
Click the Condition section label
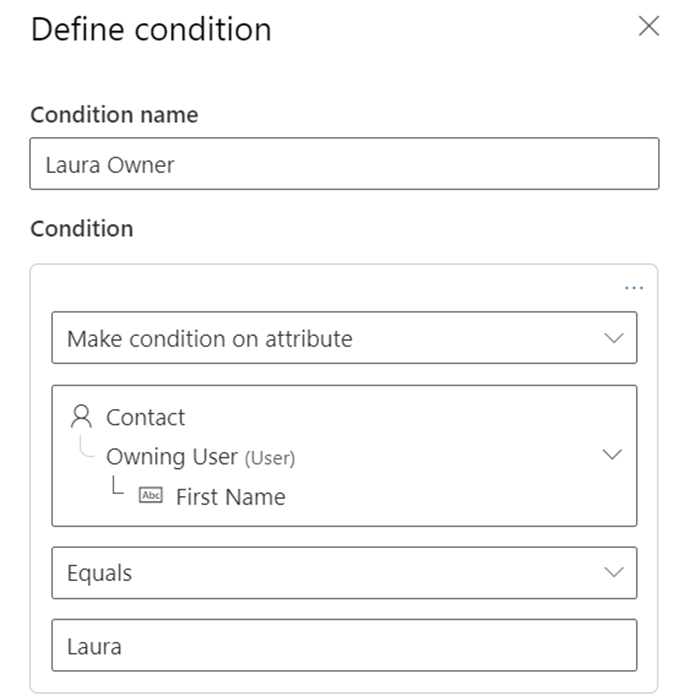(81, 228)
